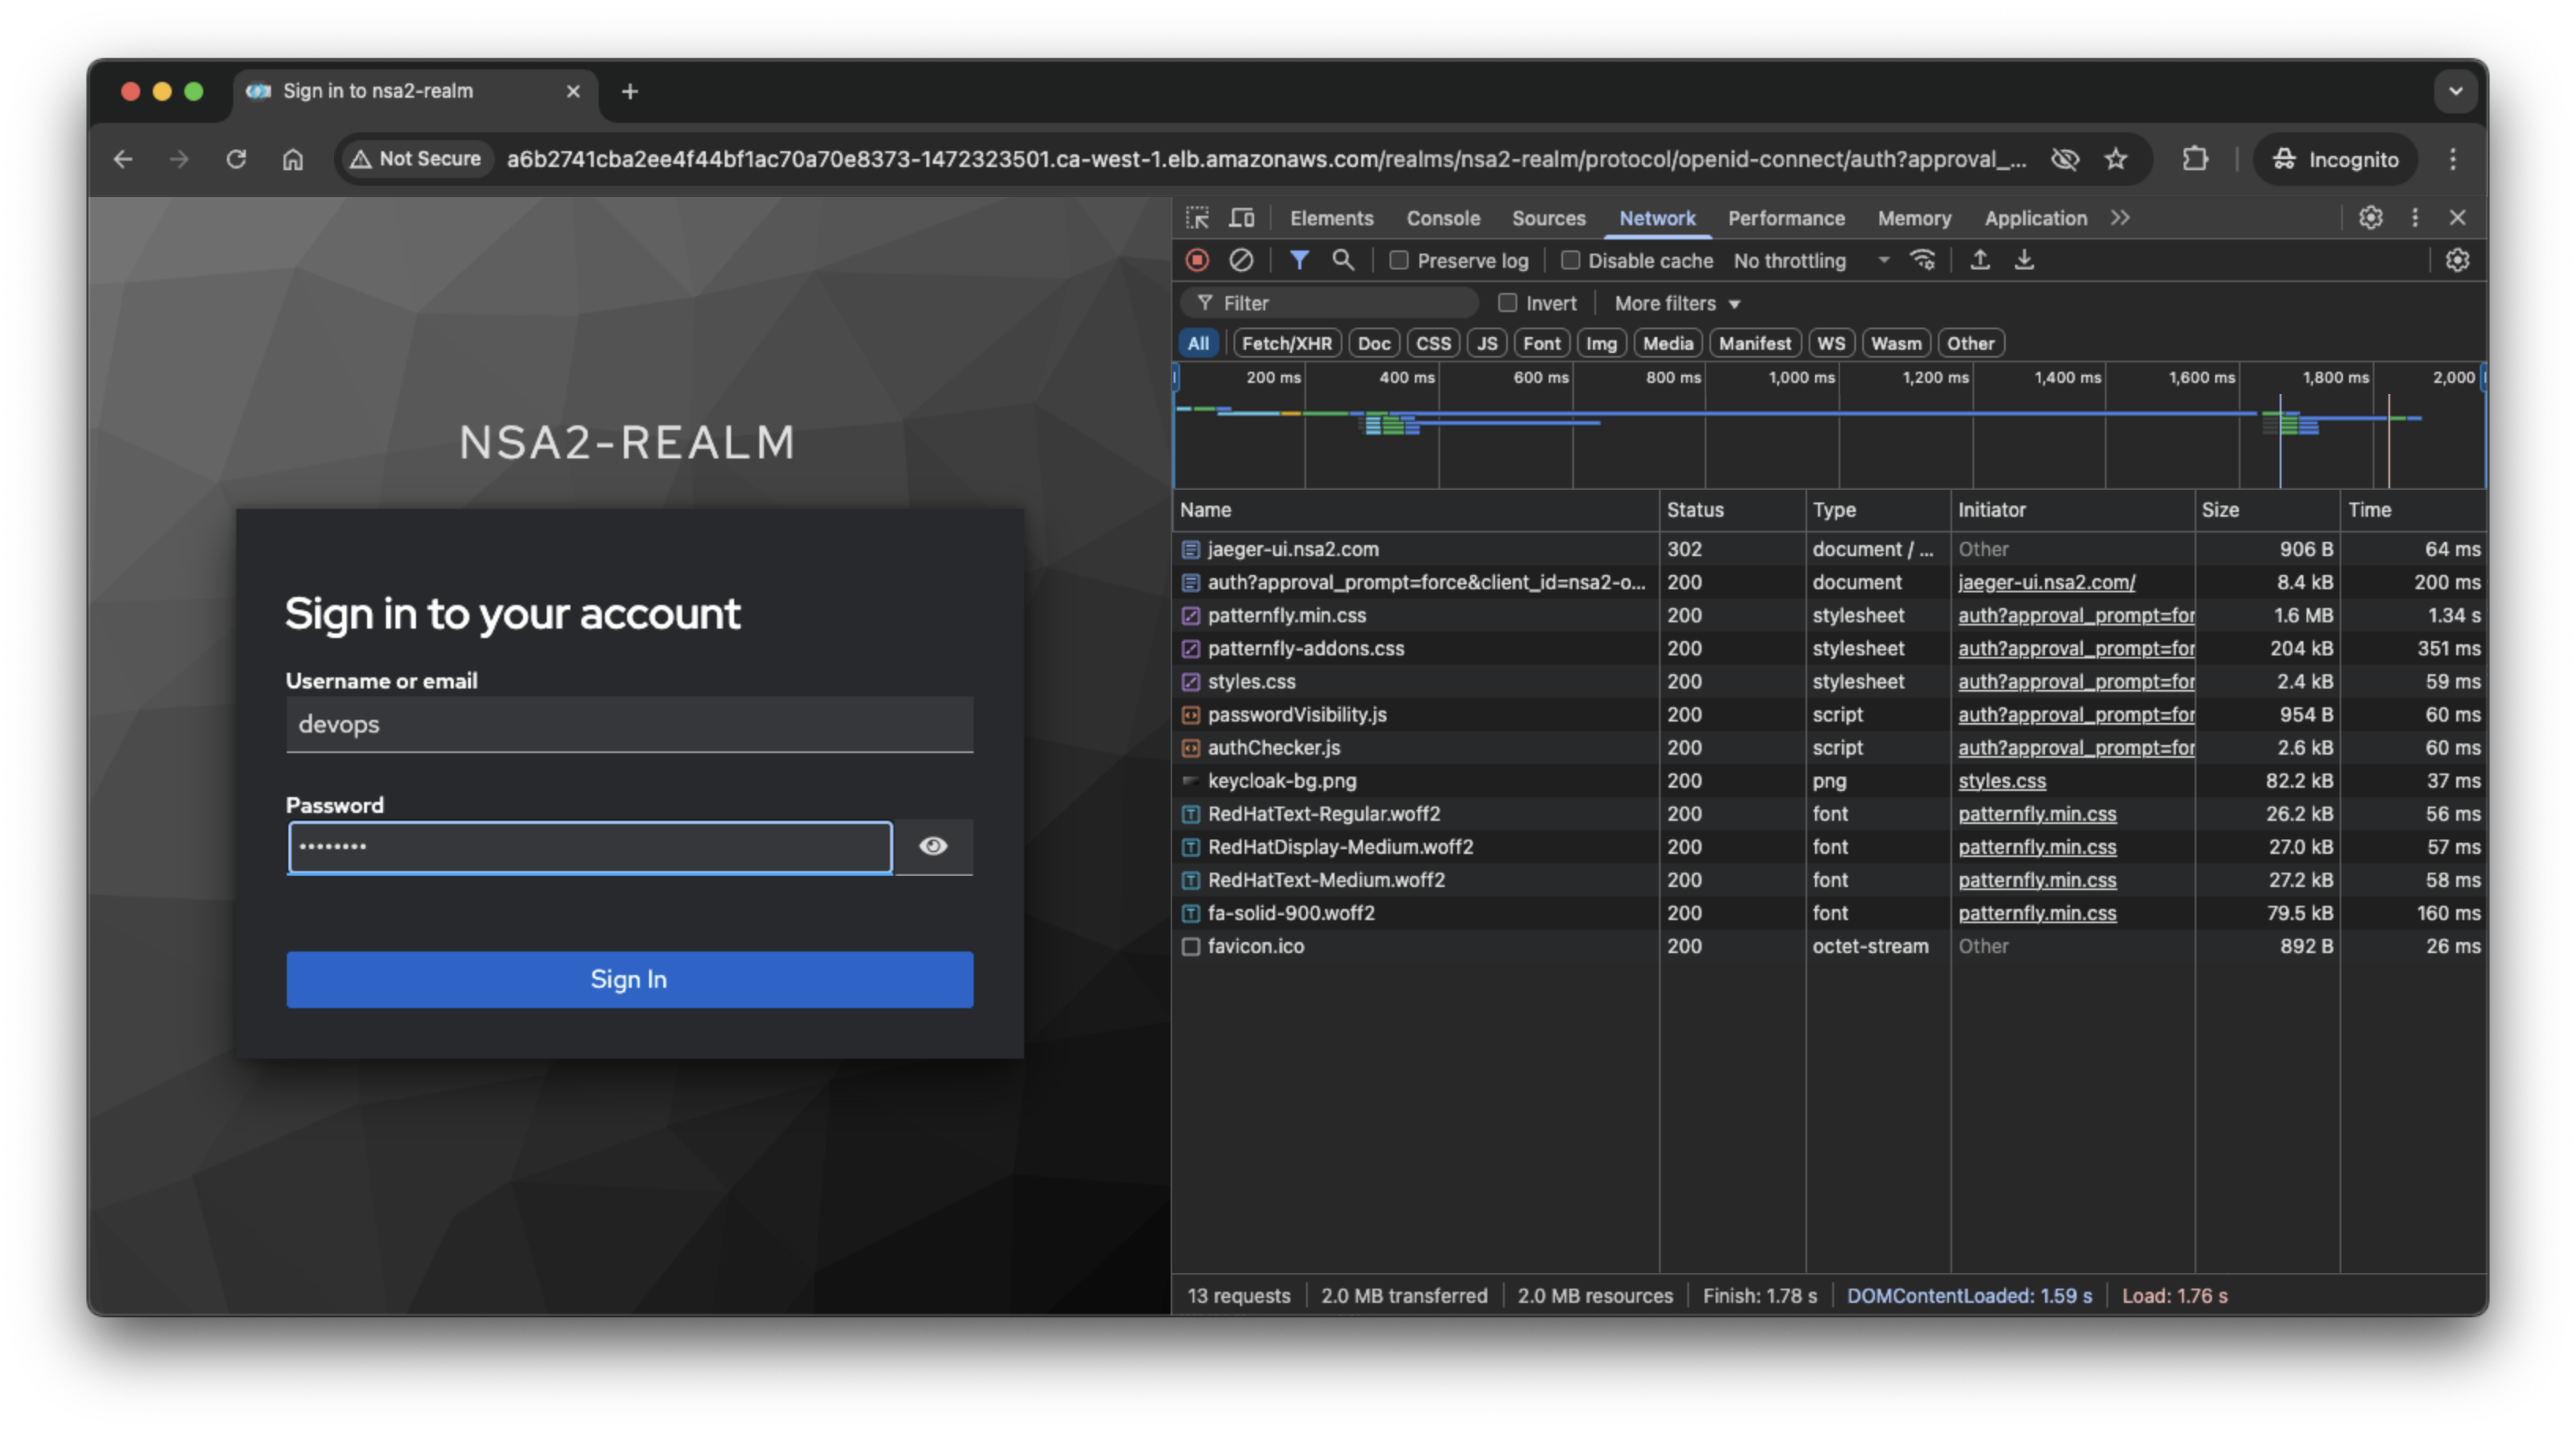
Task: Filter requests by WS type
Action: point(1831,343)
